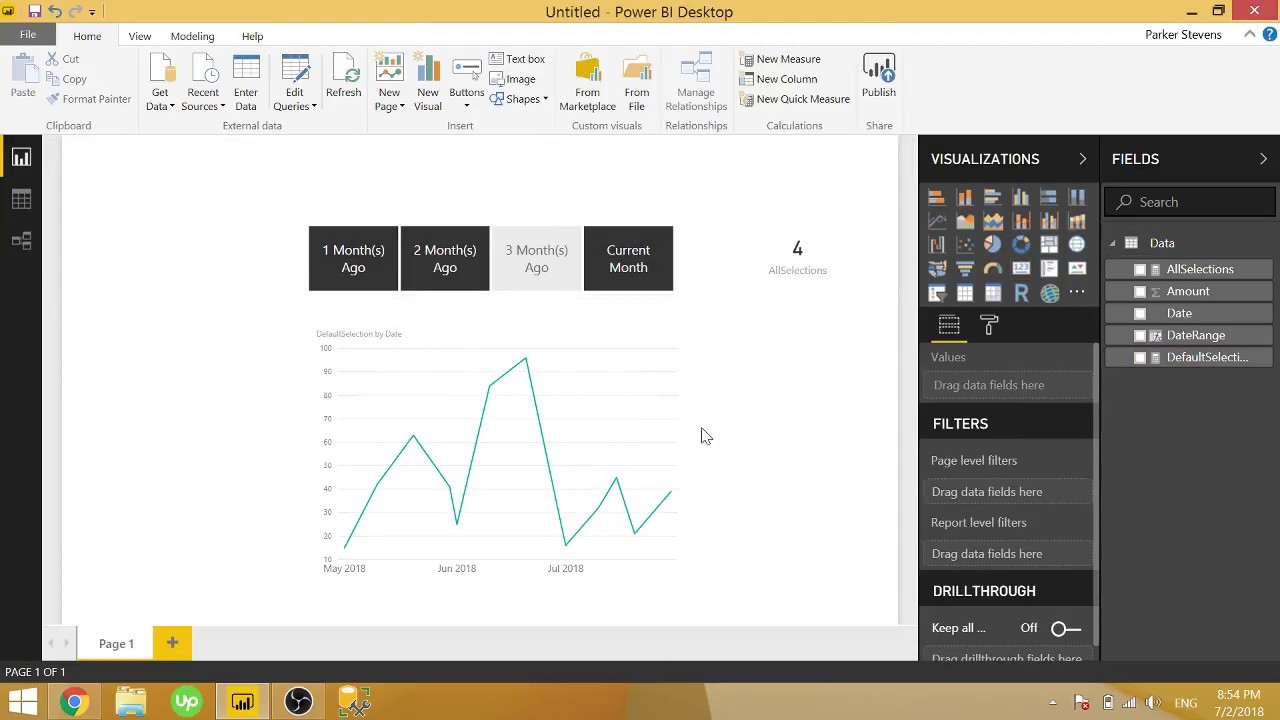This screenshot has width=1280, height=720.
Task: Choose the donut chart visualization
Action: click(x=1021, y=245)
